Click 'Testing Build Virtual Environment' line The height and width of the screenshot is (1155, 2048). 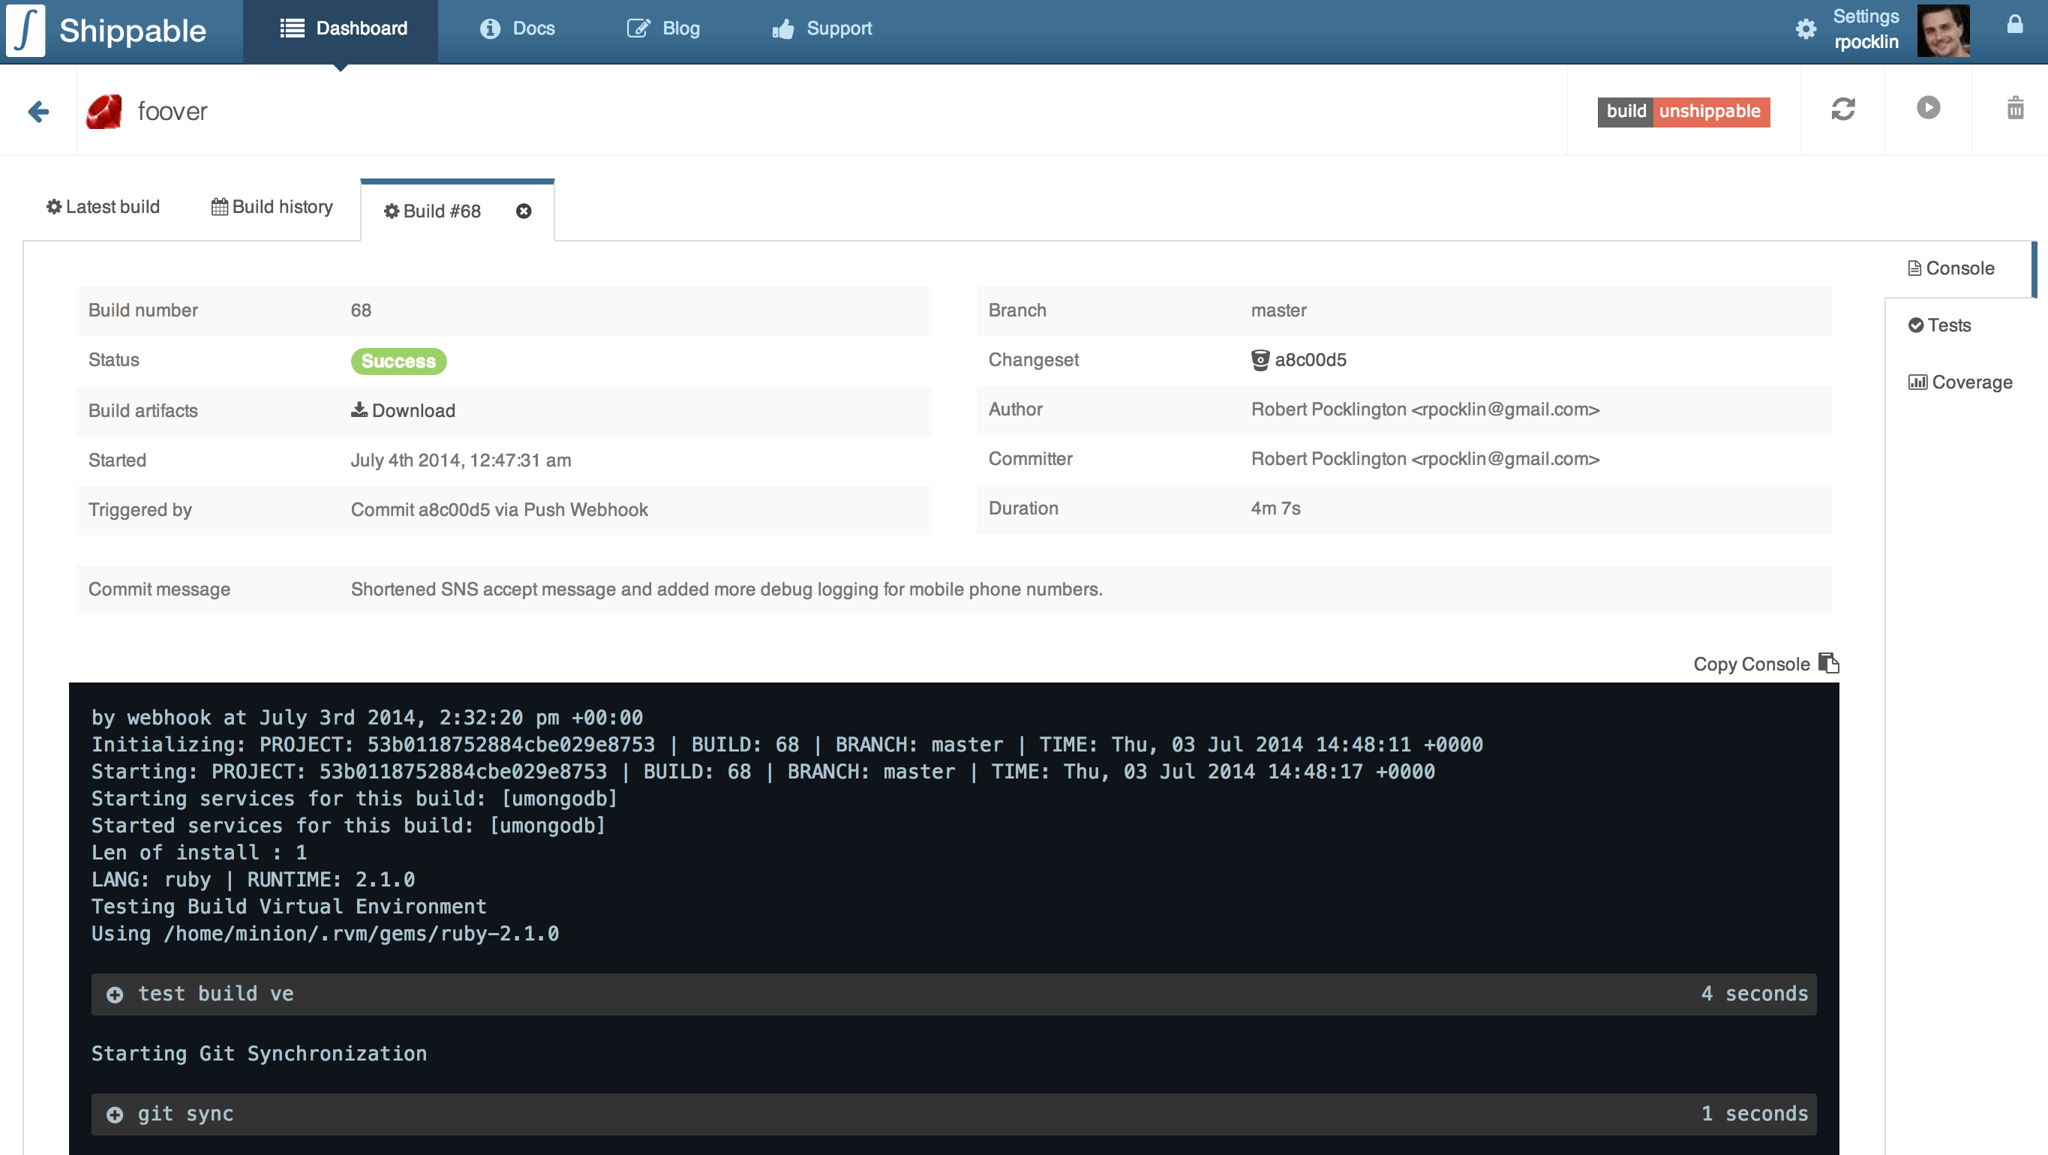(289, 907)
